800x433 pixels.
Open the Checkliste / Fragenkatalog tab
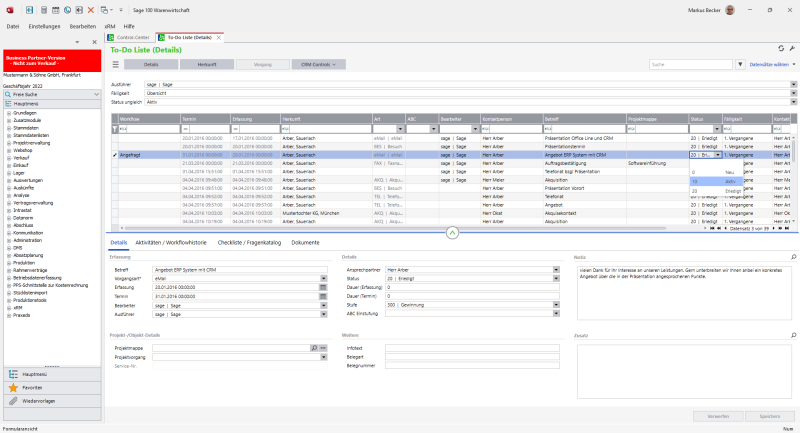pyautogui.click(x=249, y=243)
